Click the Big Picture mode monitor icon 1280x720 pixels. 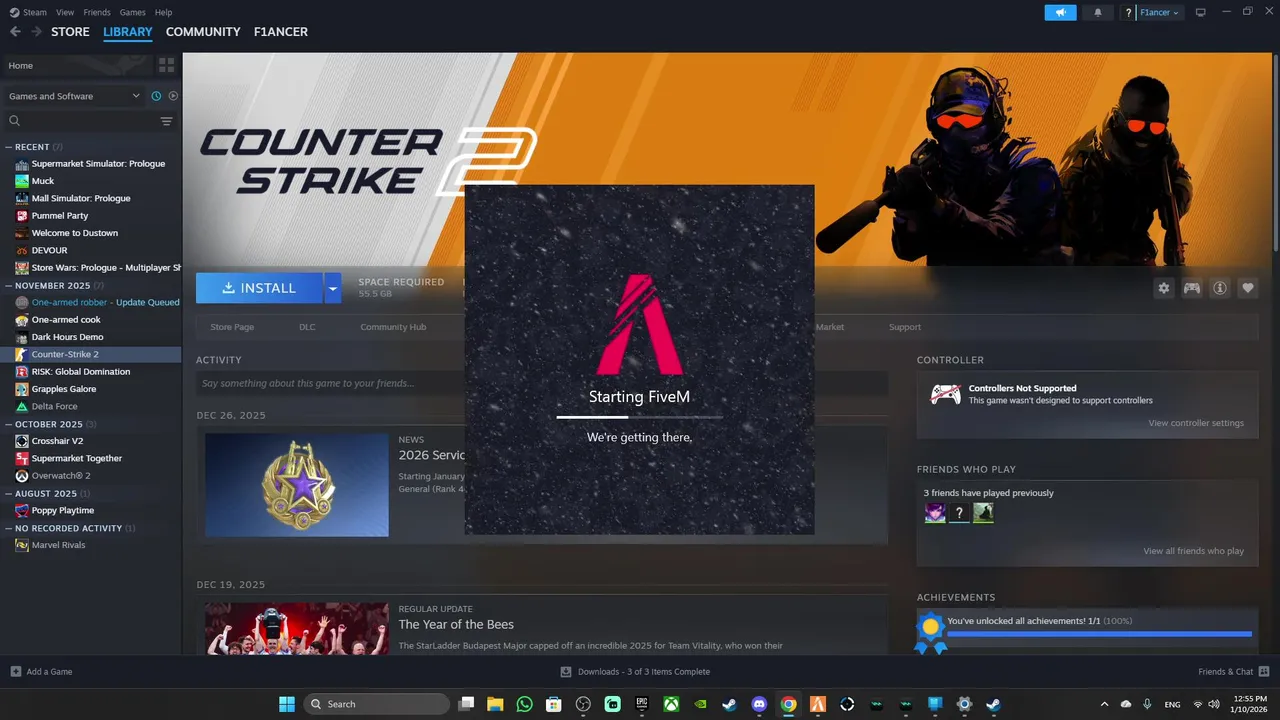[x=1201, y=12]
